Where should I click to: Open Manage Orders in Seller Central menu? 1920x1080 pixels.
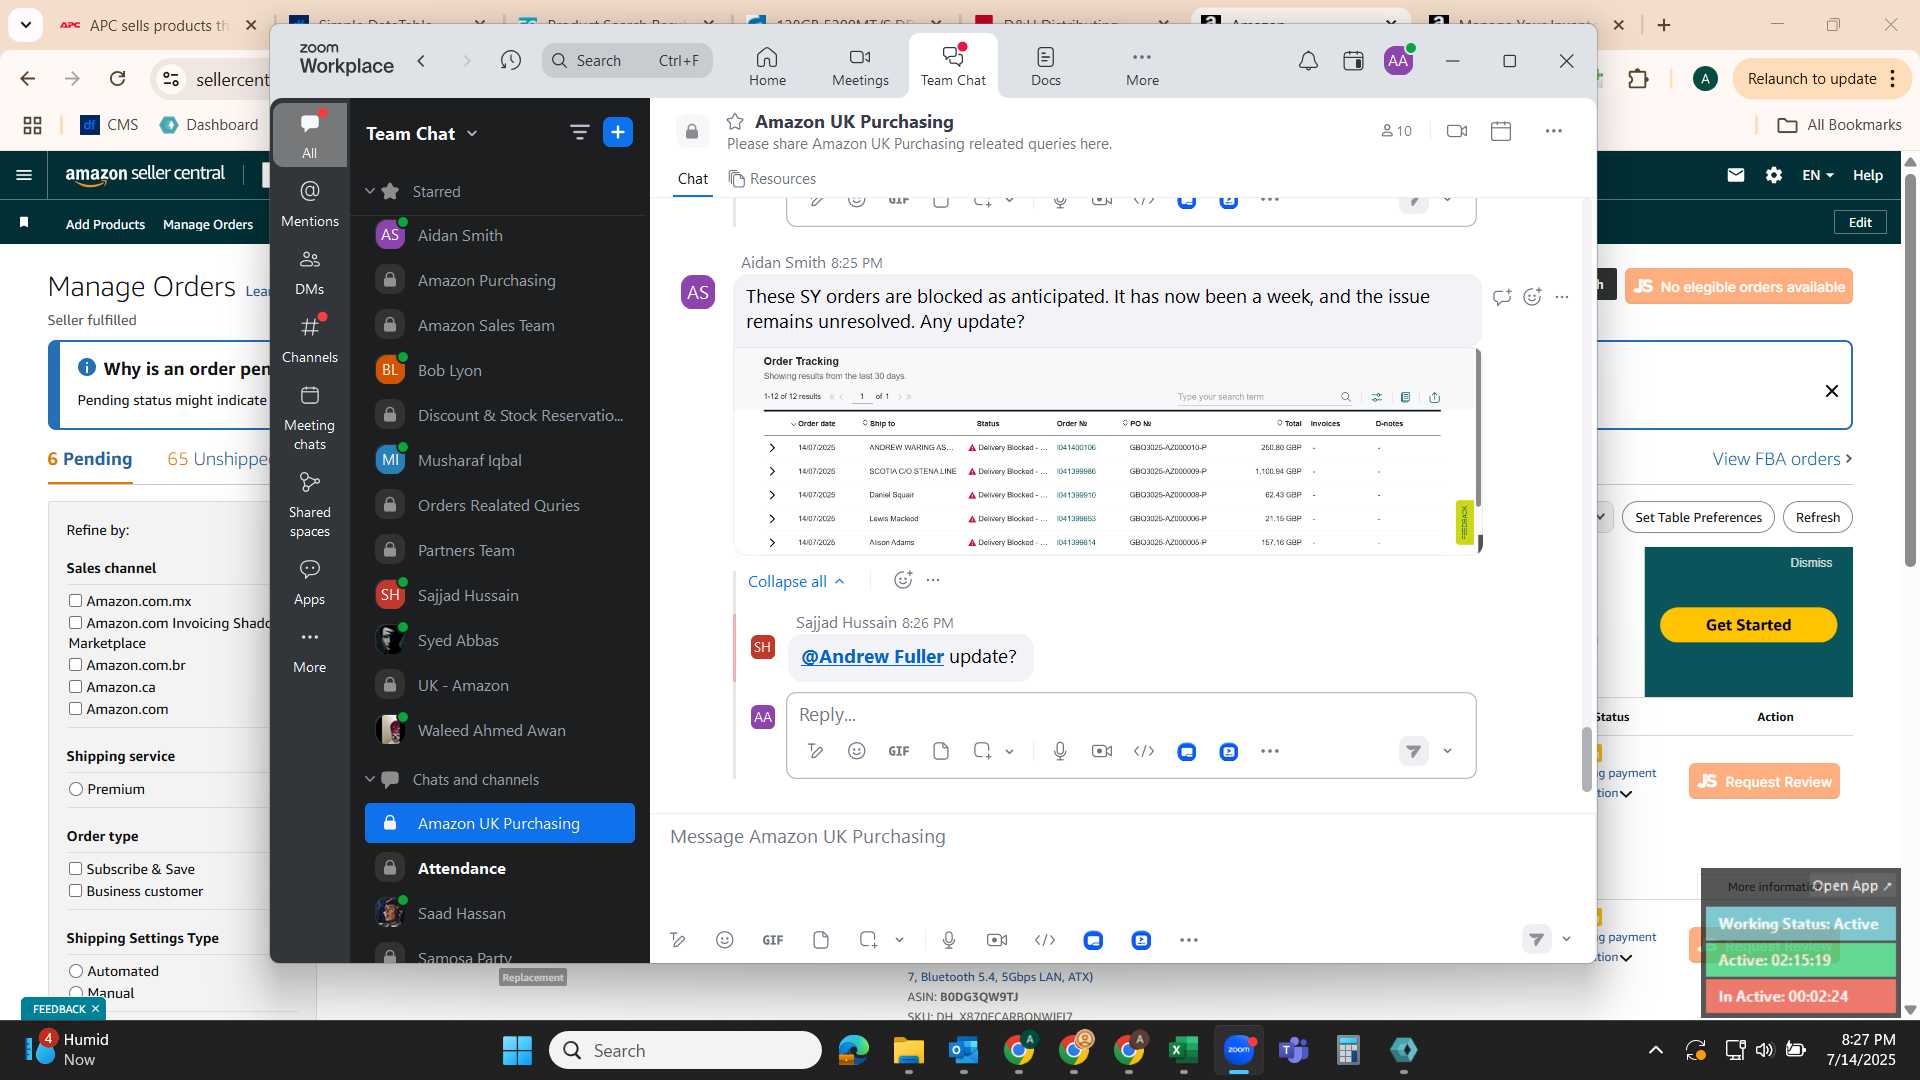pos(208,225)
